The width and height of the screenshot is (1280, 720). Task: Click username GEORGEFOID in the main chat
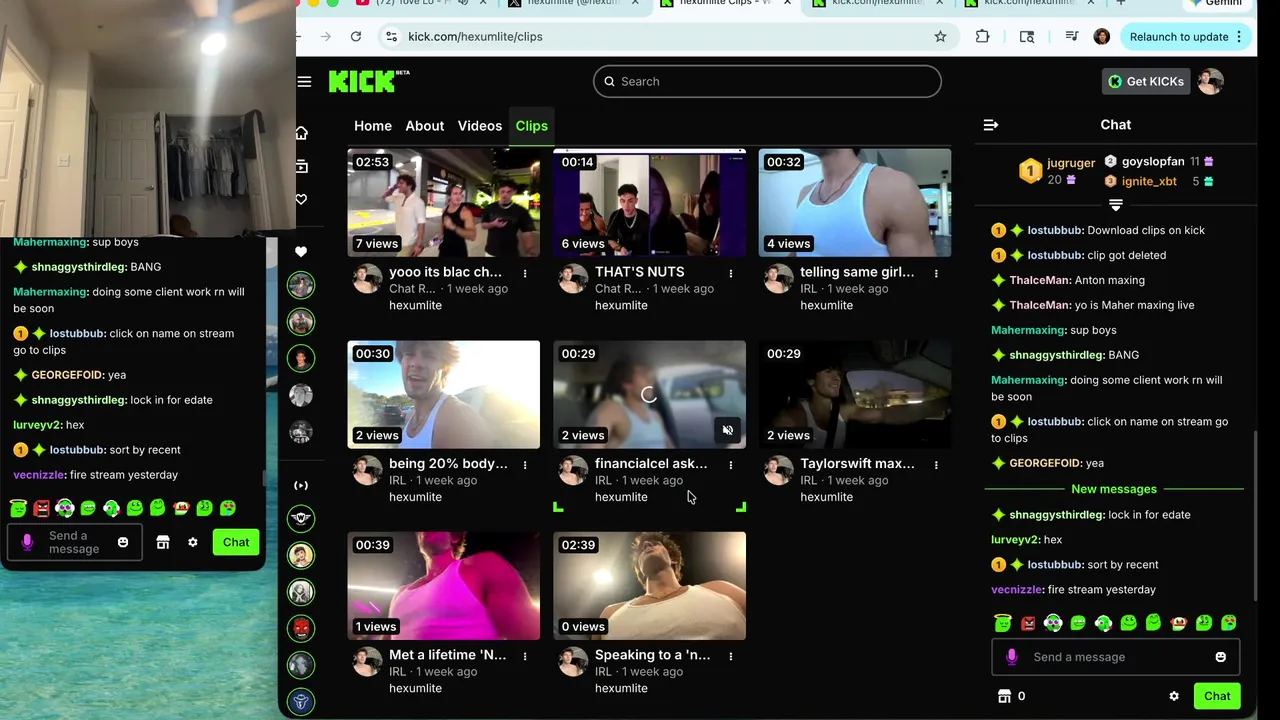[1044, 463]
